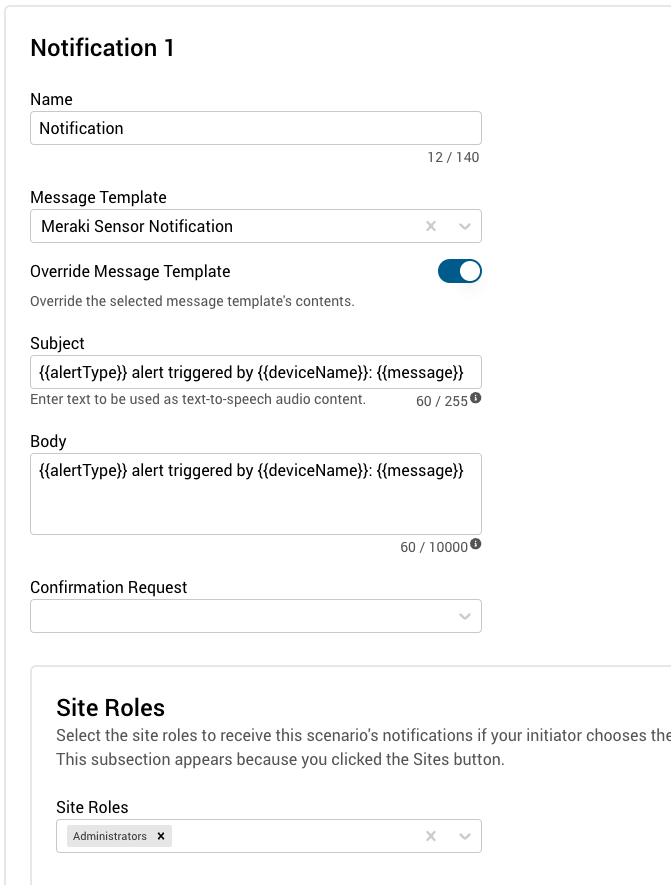
Task: Click the selected Meraki Sensor Notification template text
Action: (x=135, y=226)
